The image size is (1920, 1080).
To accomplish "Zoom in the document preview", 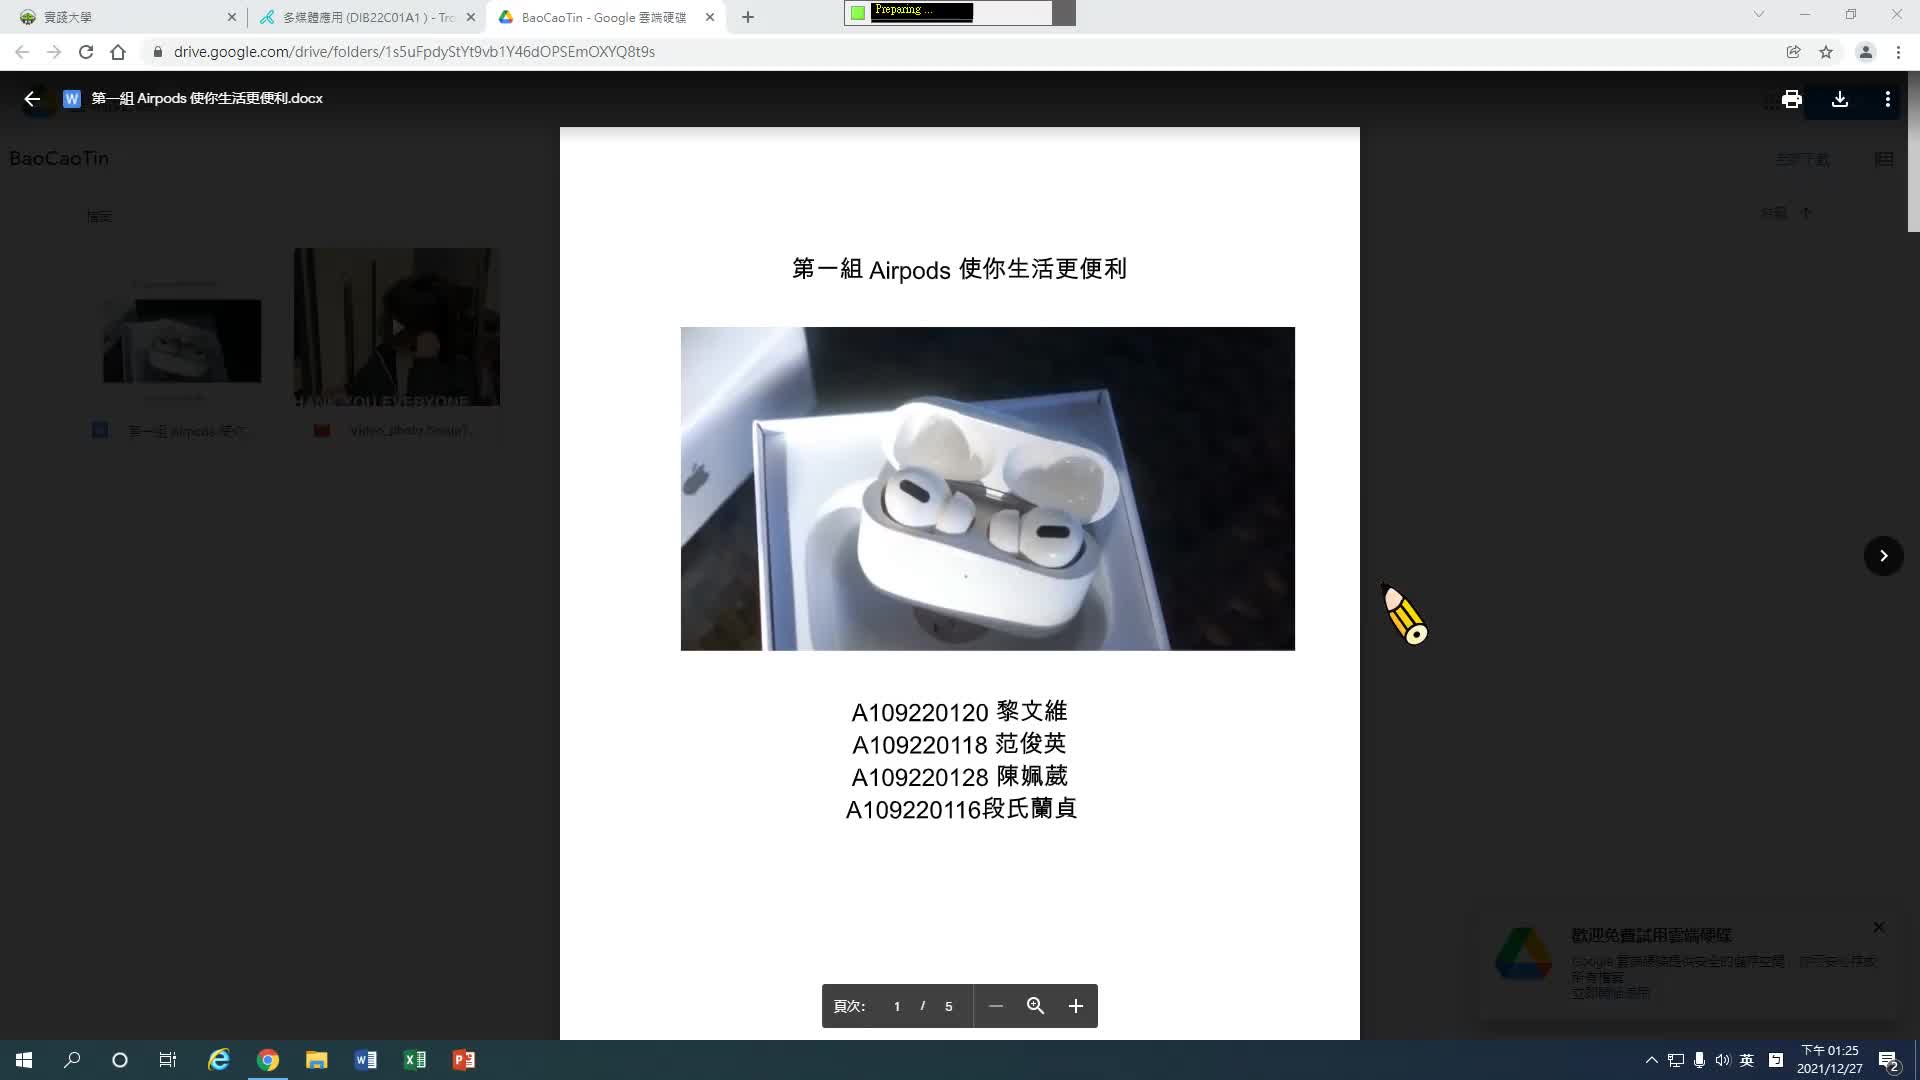I will click(x=1075, y=1006).
